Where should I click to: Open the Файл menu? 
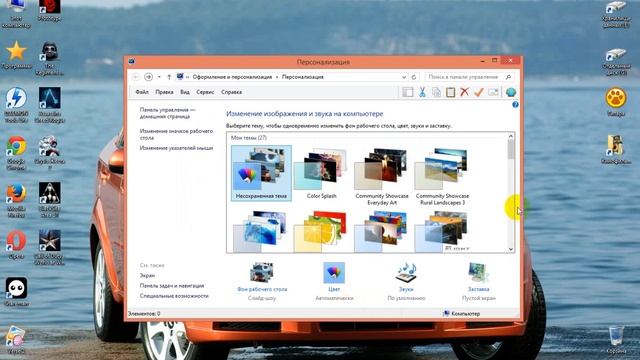(142, 92)
